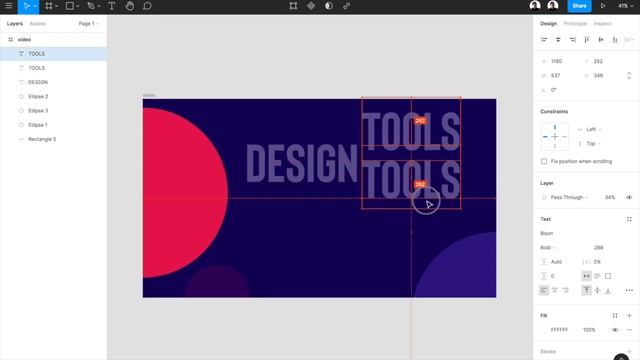640x360 pixels.
Task: Align selection to bottom
Action: (x=615, y=40)
